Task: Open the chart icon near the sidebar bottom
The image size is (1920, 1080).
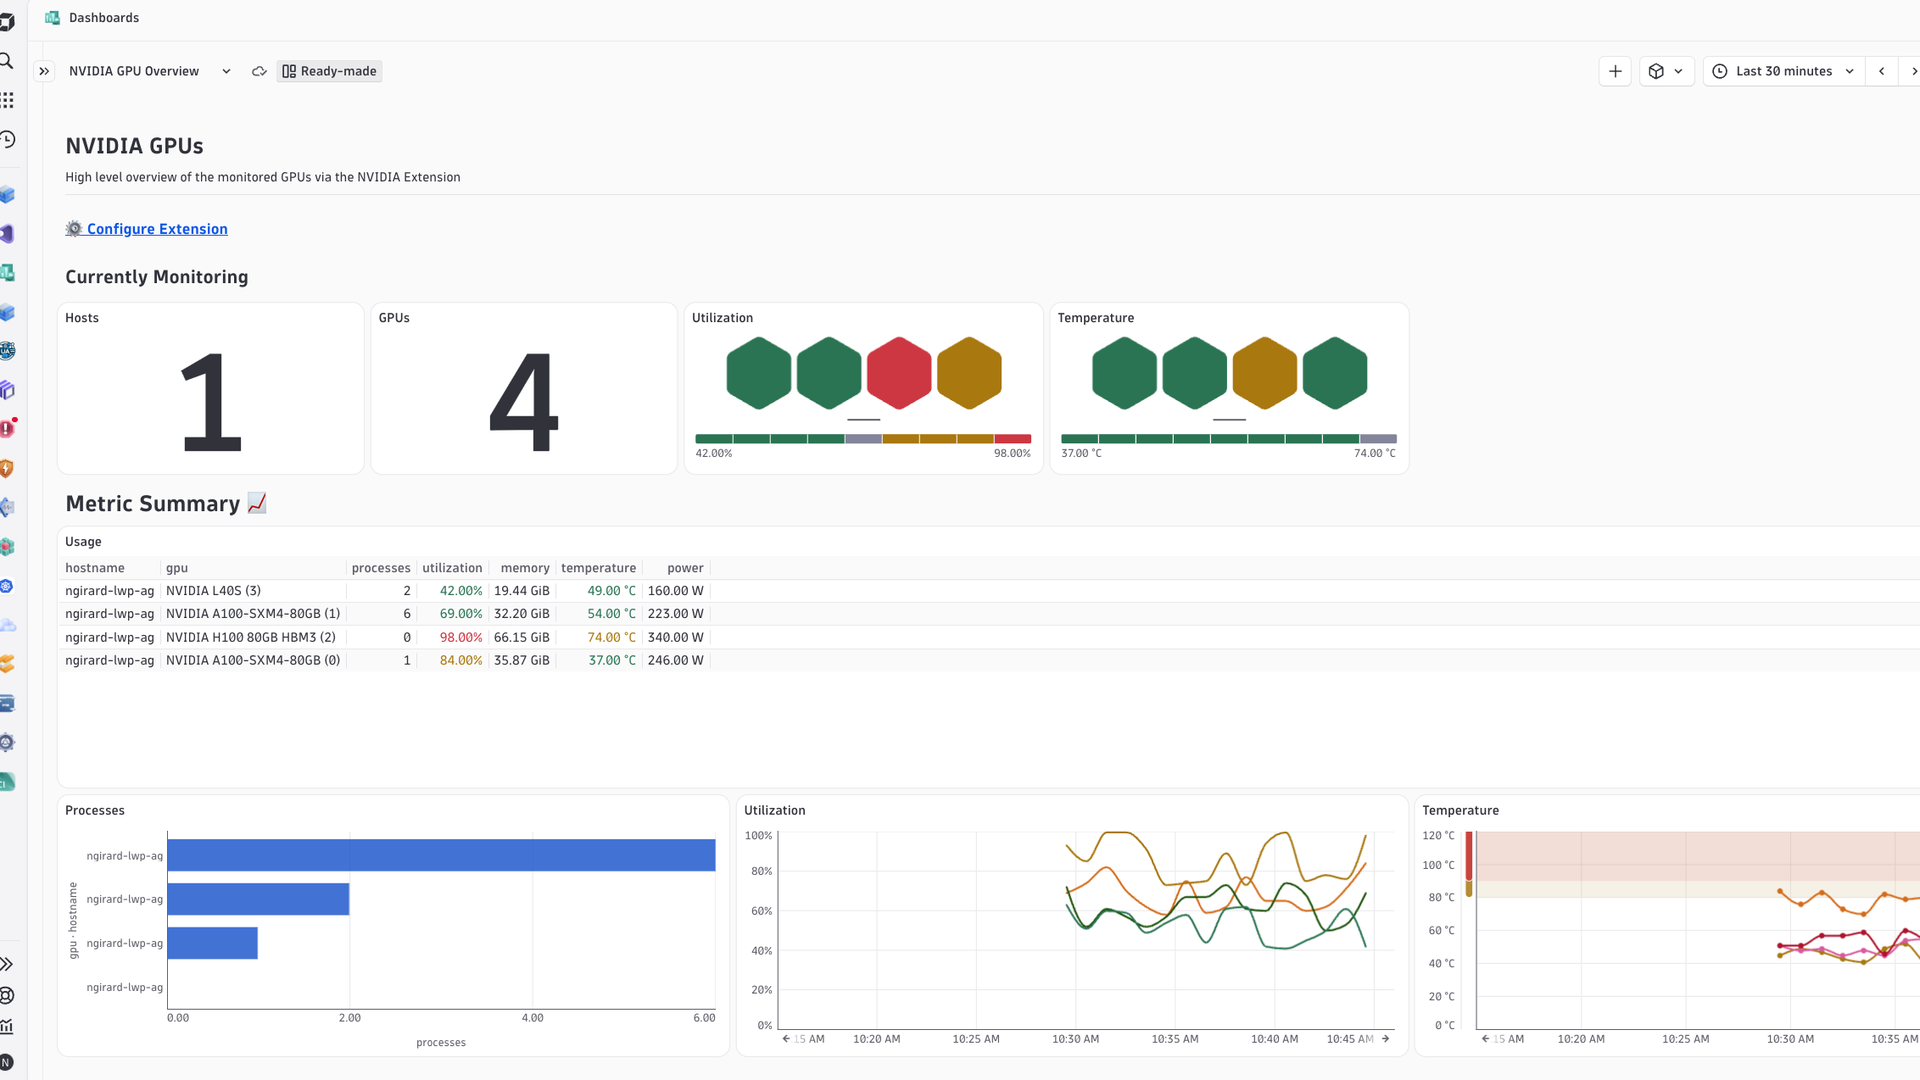Action: (x=6, y=1026)
